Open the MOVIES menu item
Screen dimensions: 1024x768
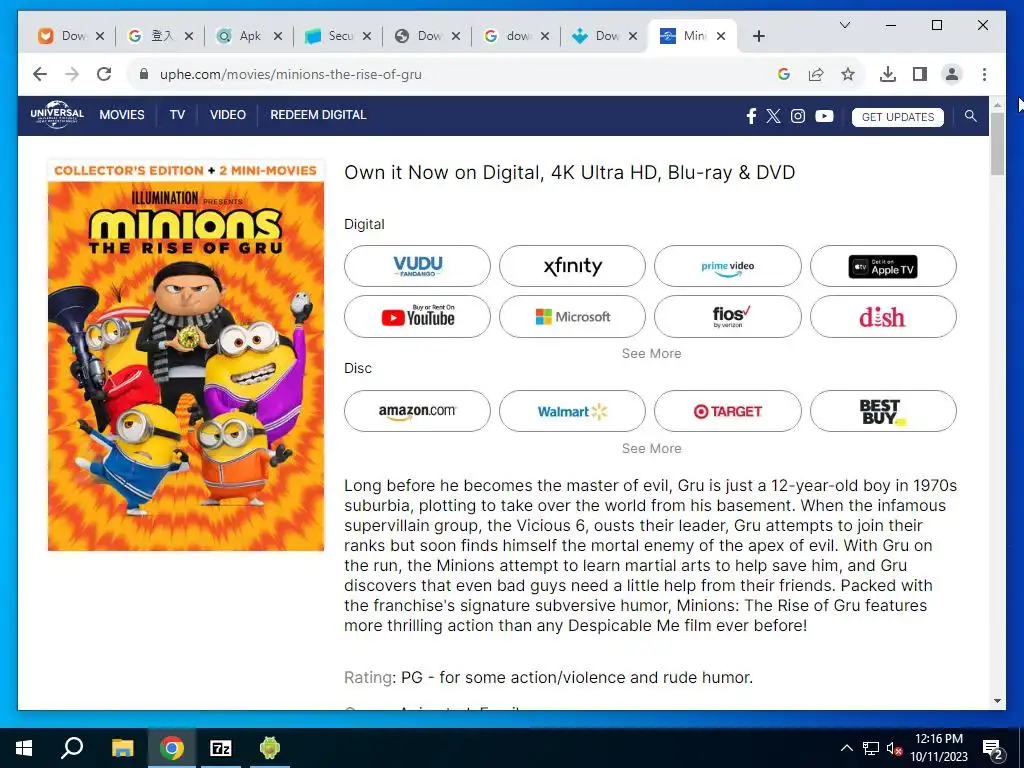[122, 115]
